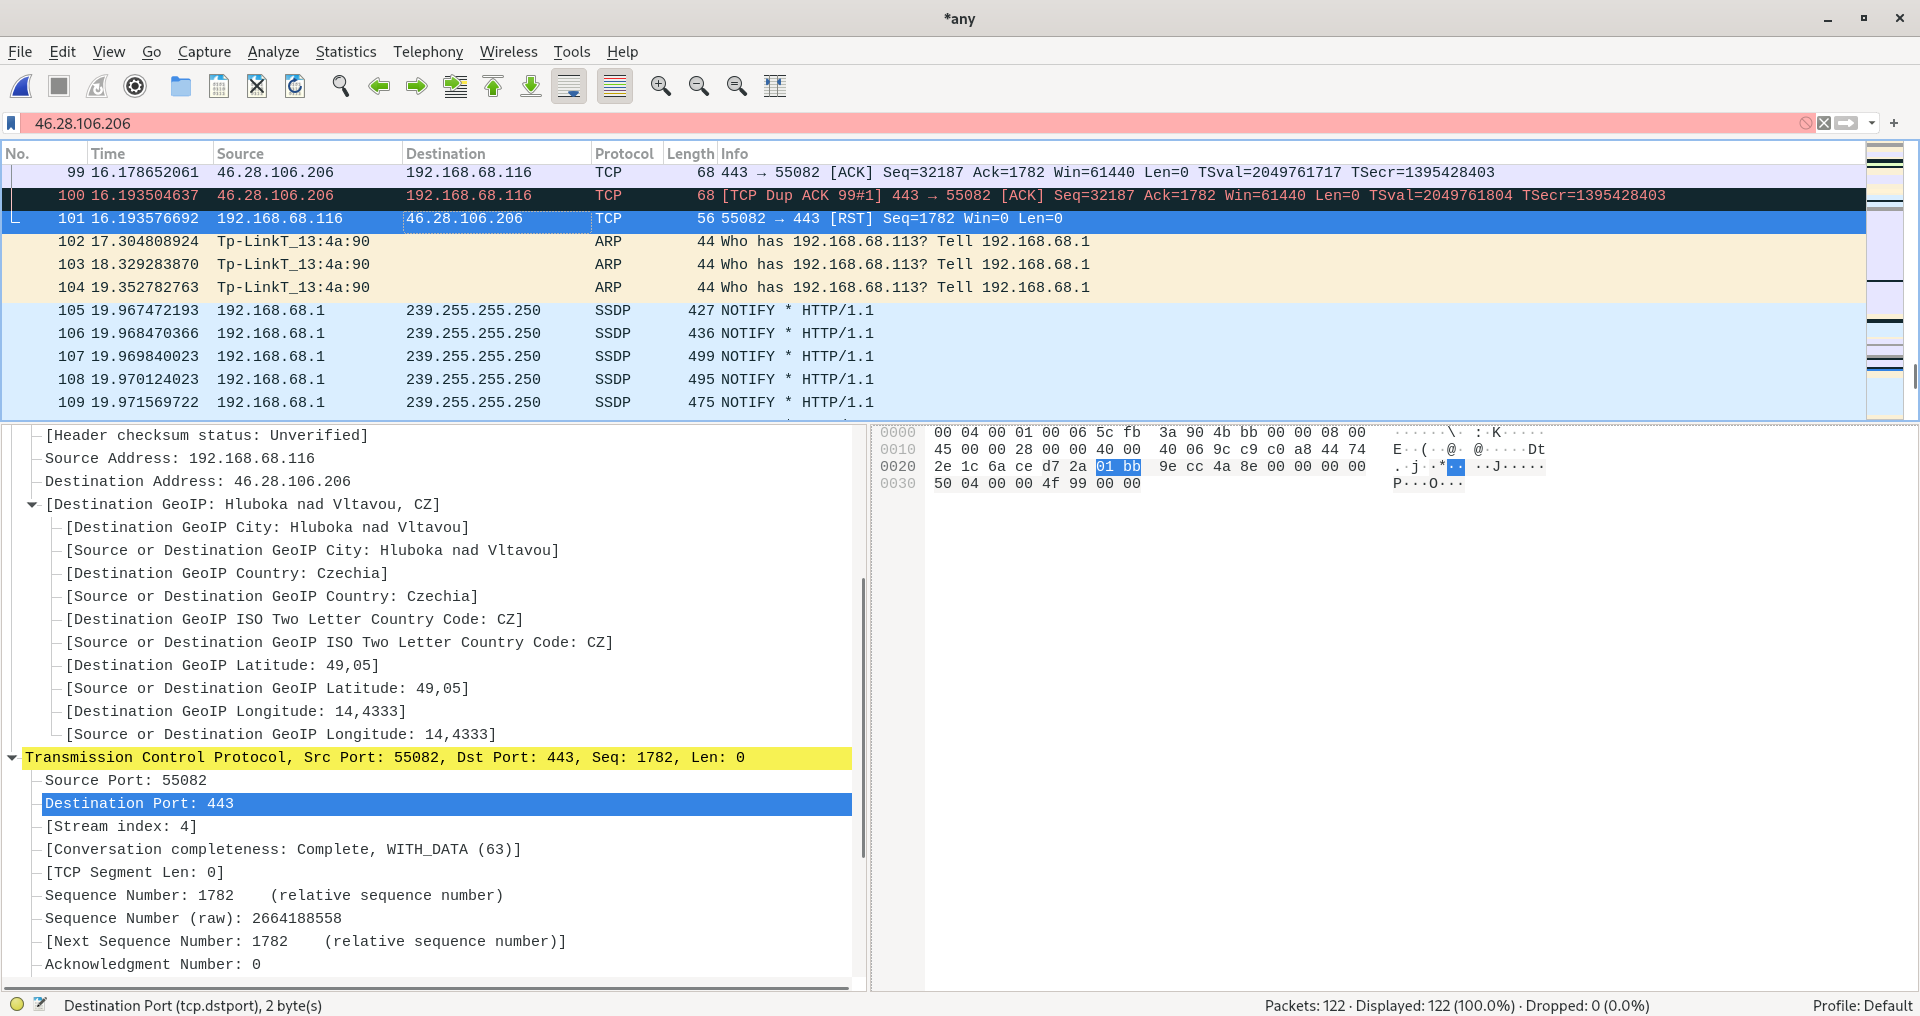Stop the running packet capture
The image size is (1920, 1016).
pyautogui.click(x=59, y=87)
